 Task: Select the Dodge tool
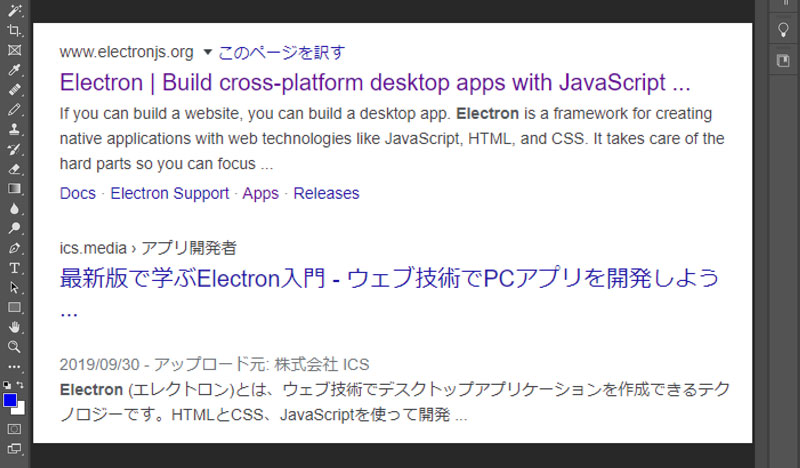pyautogui.click(x=14, y=228)
